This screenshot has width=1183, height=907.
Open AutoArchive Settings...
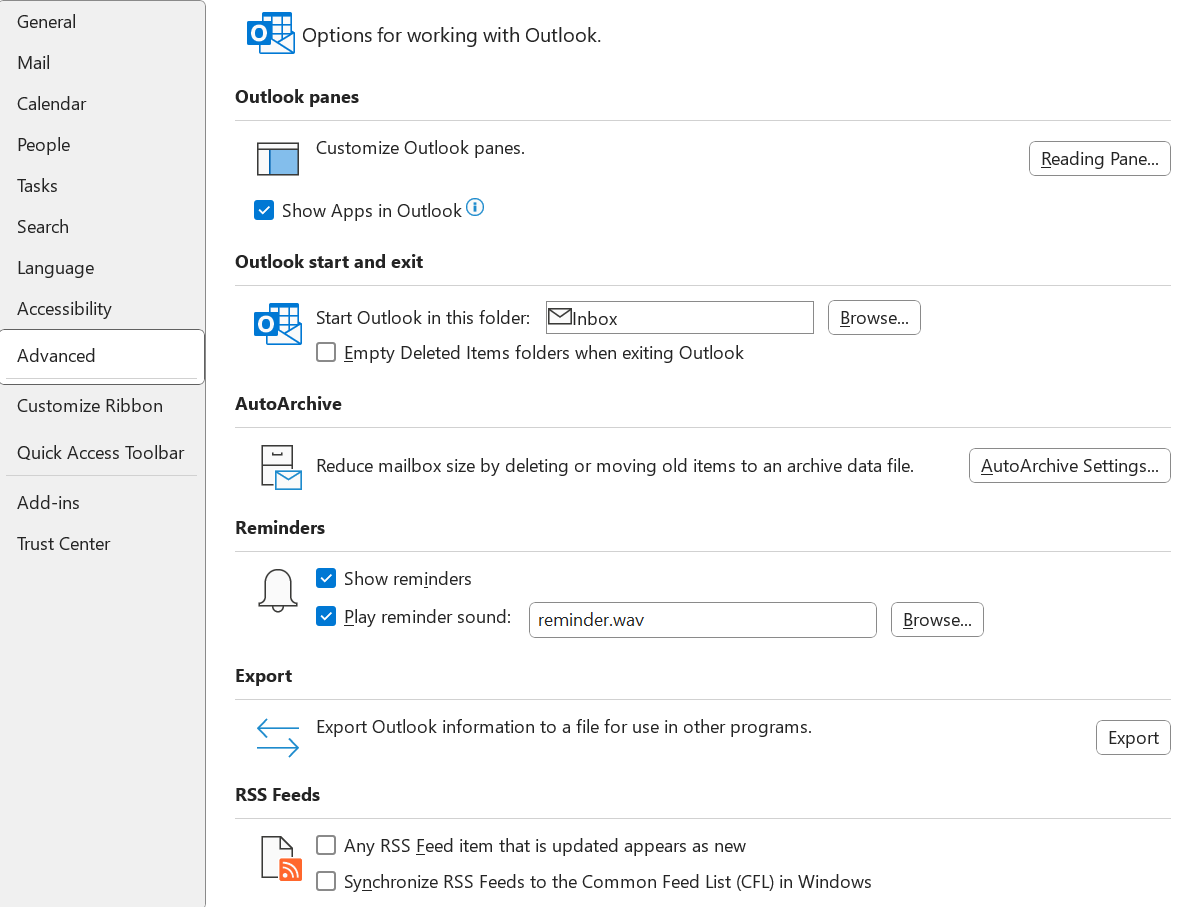[1069, 466]
